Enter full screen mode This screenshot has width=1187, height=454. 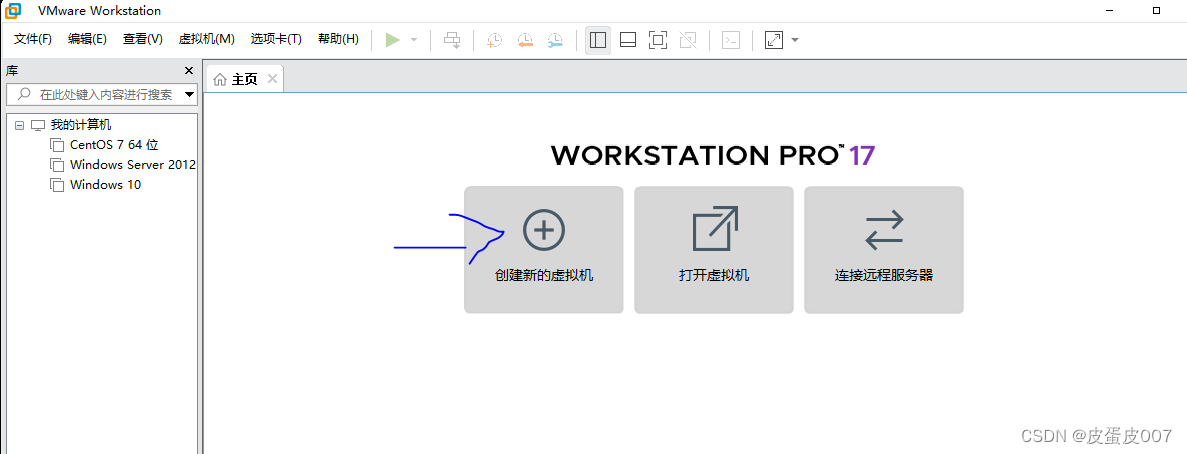coord(658,40)
